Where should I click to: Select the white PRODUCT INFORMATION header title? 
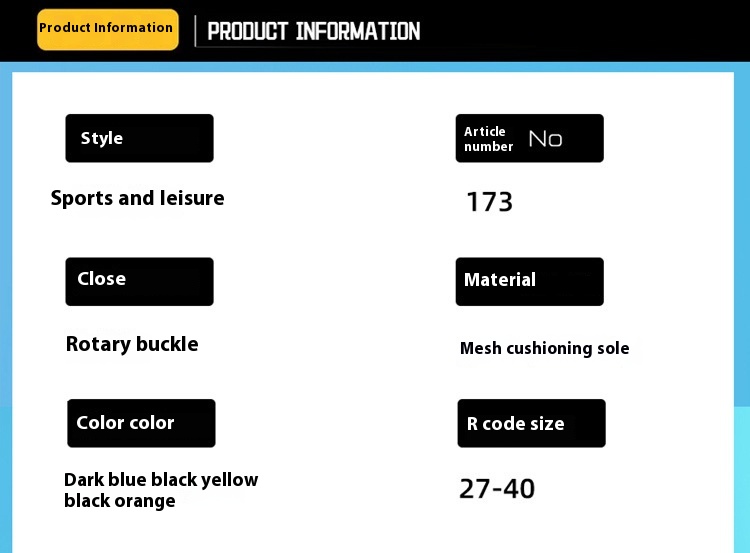(313, 31)
